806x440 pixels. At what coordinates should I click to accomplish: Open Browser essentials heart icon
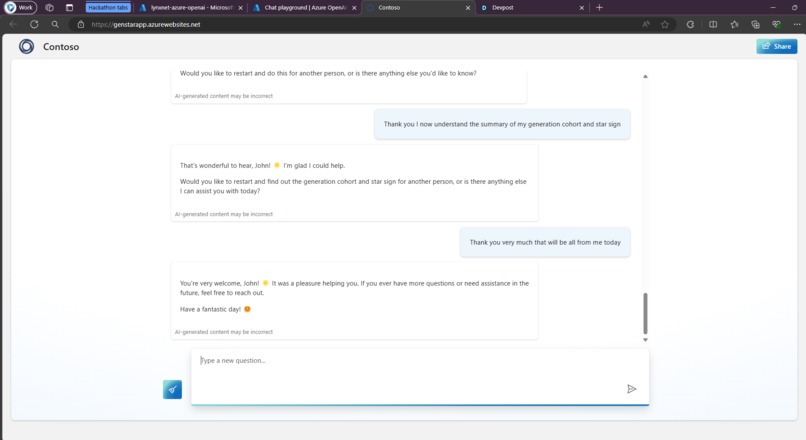(776, 24)
